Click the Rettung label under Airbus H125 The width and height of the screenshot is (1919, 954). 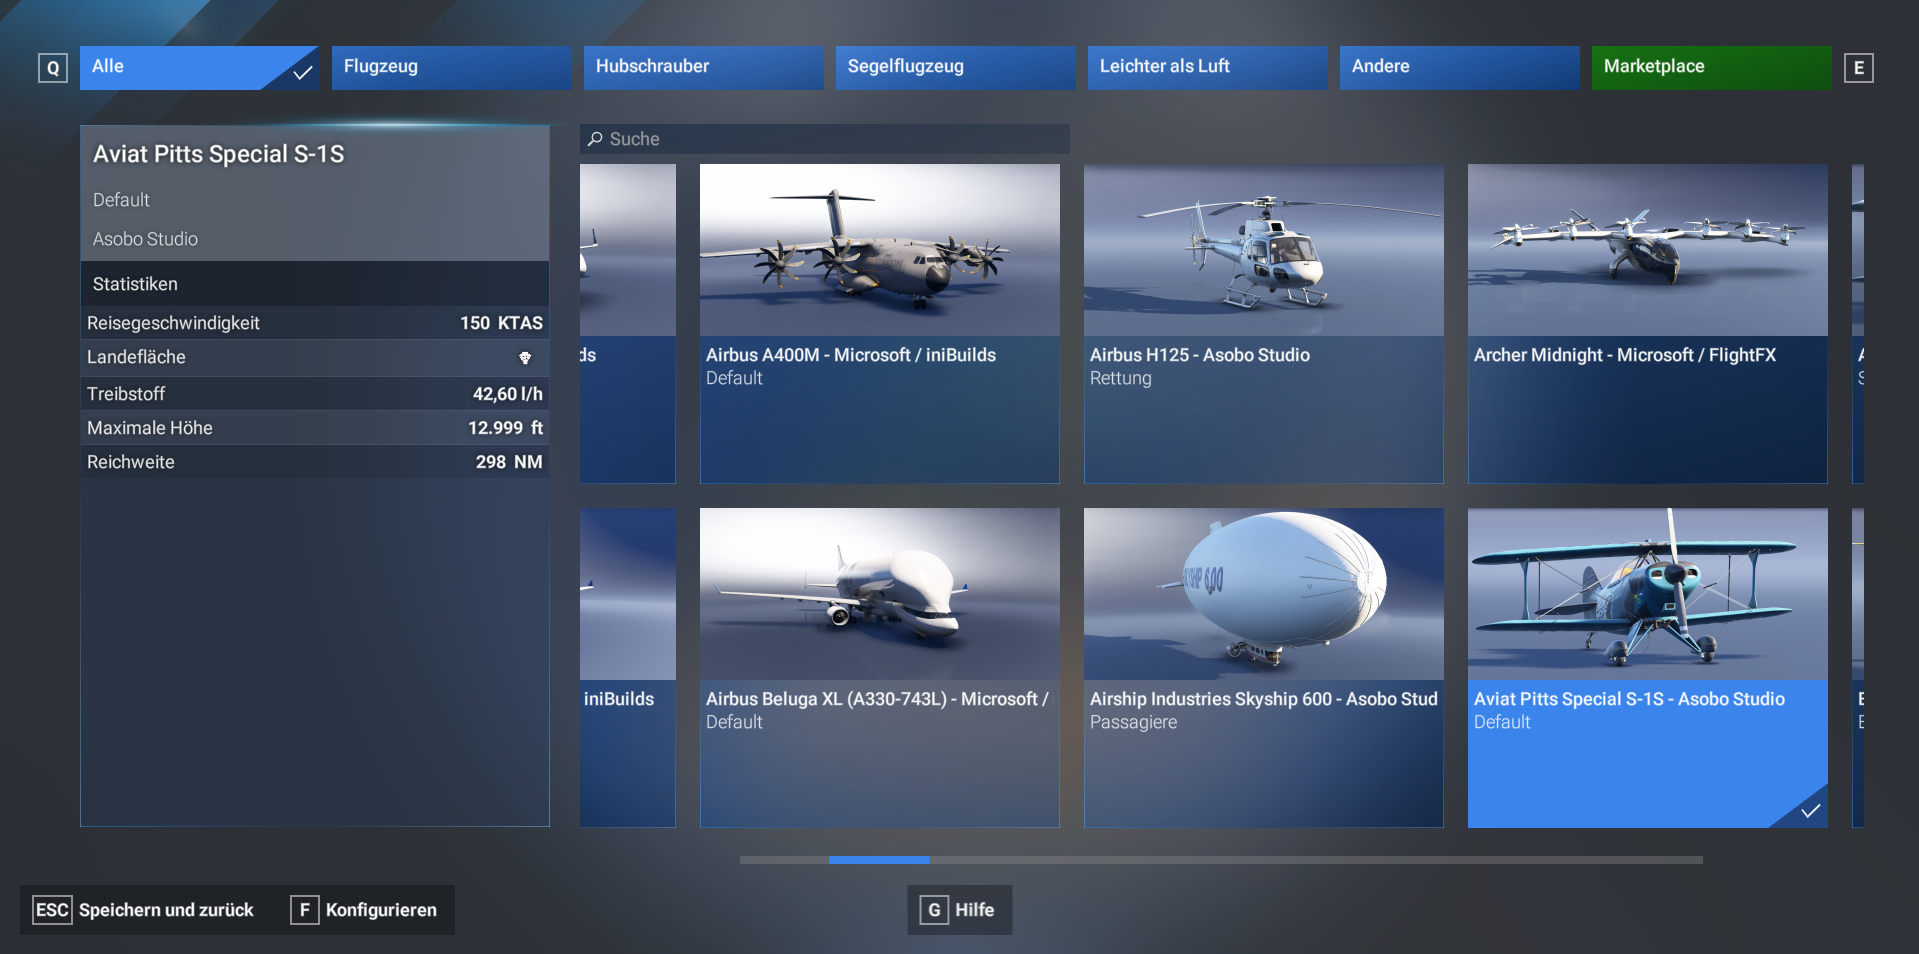click(x=1121, y=378)
